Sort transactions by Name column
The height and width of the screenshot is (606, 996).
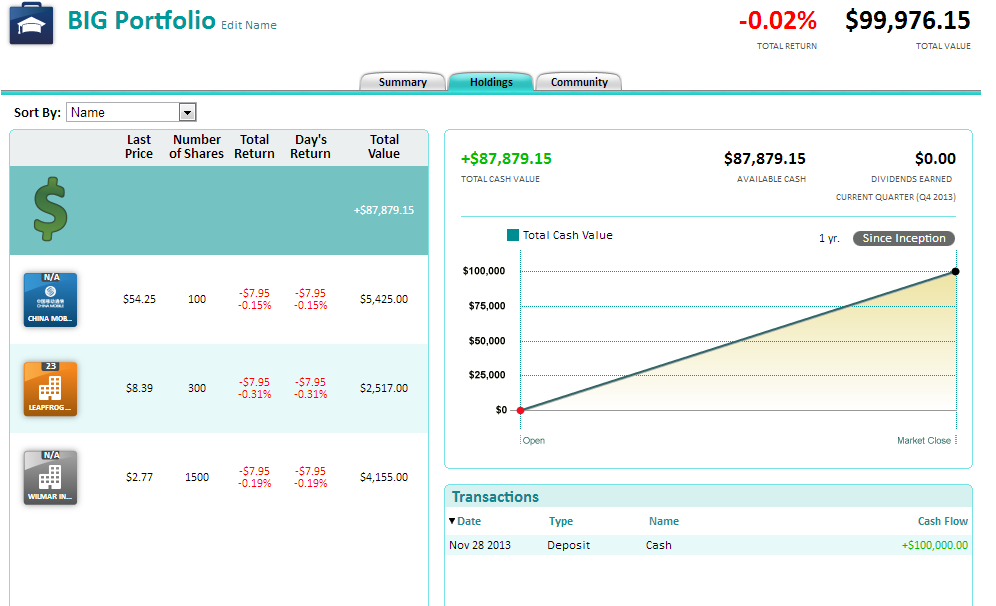point(663,521)
